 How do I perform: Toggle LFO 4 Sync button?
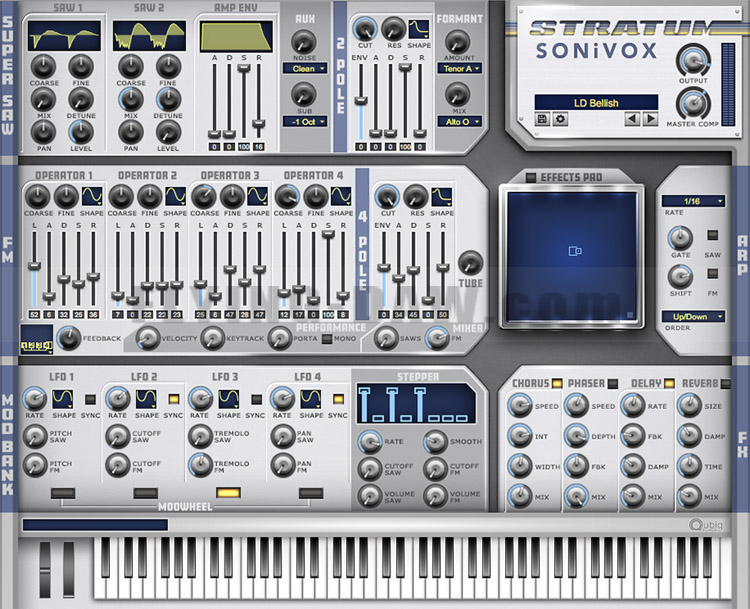pos(338,399)
